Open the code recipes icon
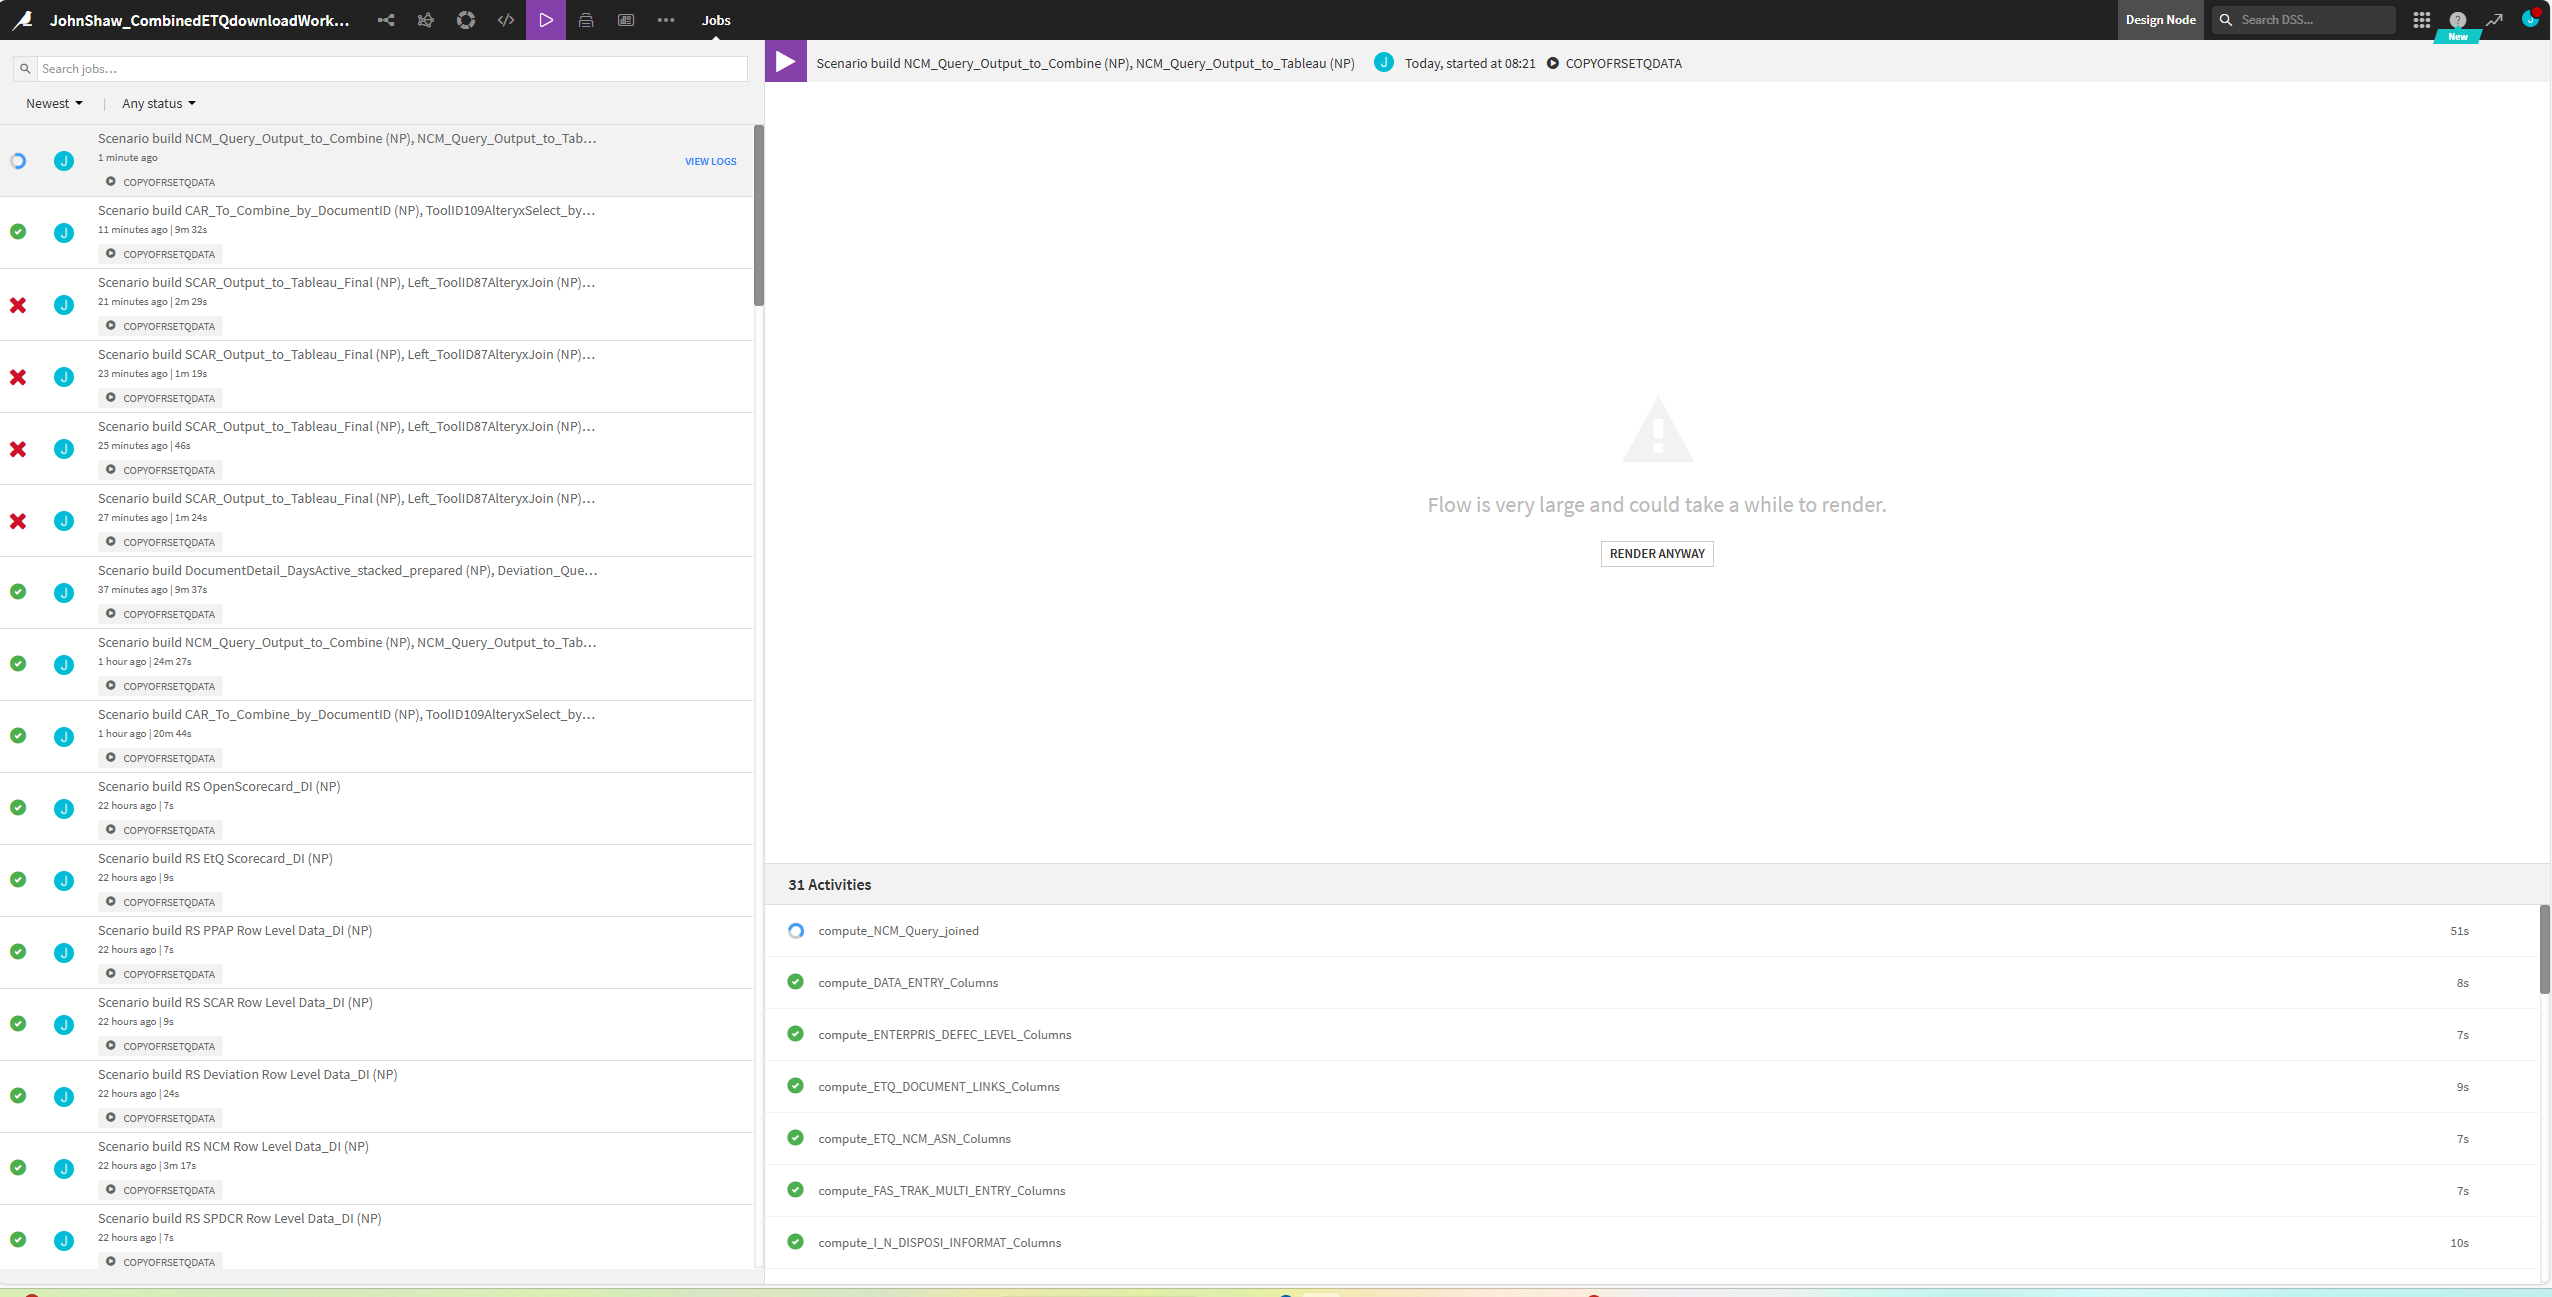Viewport: 2552px width, 1297px height. 506,20
